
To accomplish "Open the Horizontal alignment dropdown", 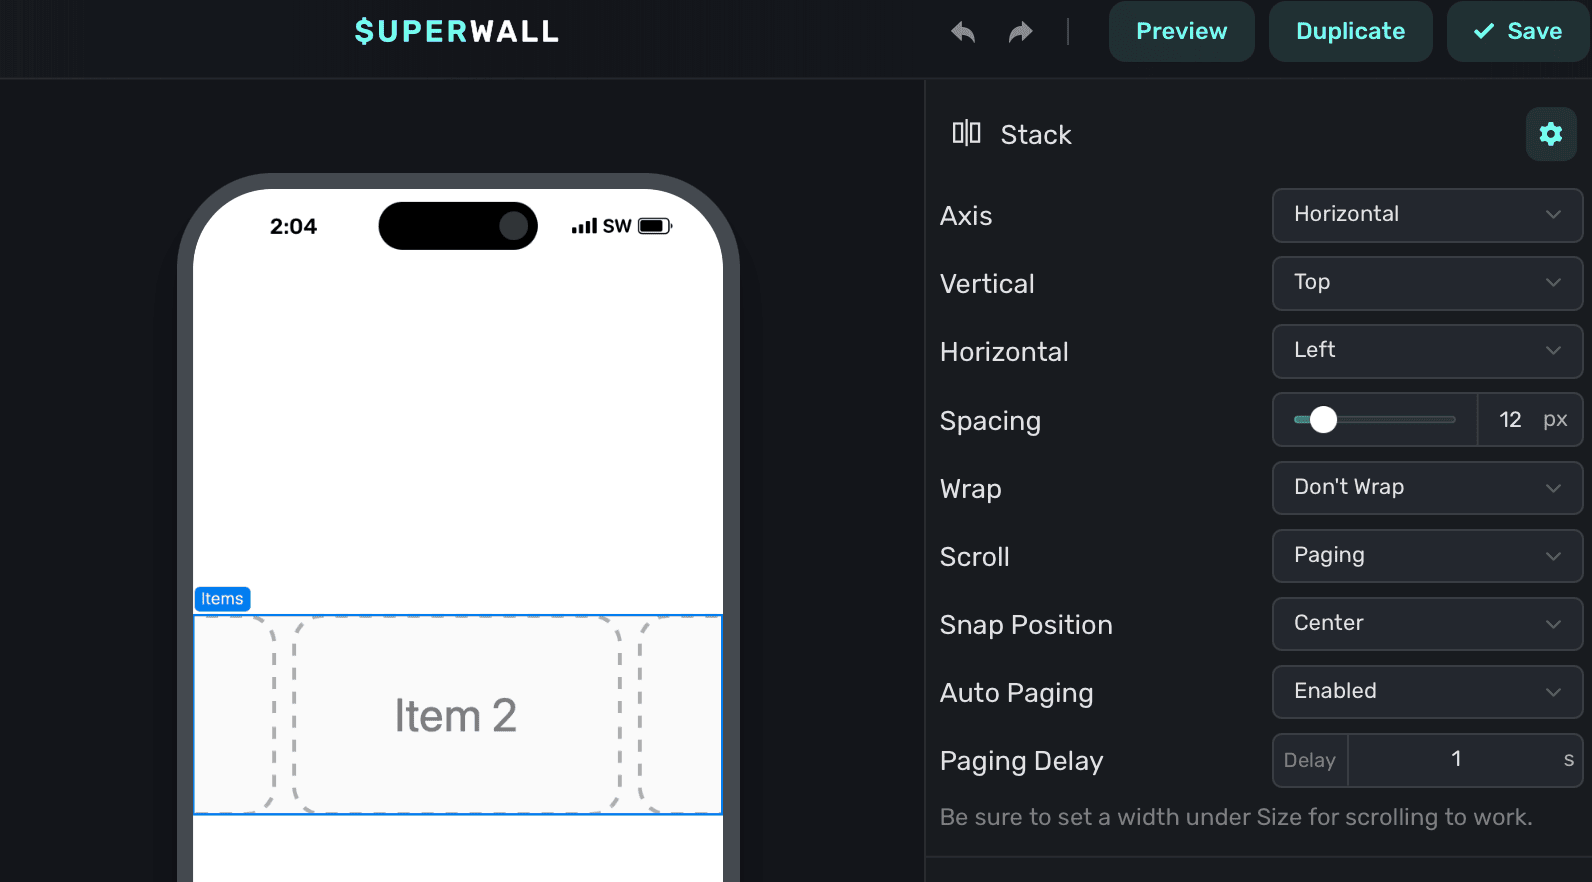I will click(x=1427, y=351).
